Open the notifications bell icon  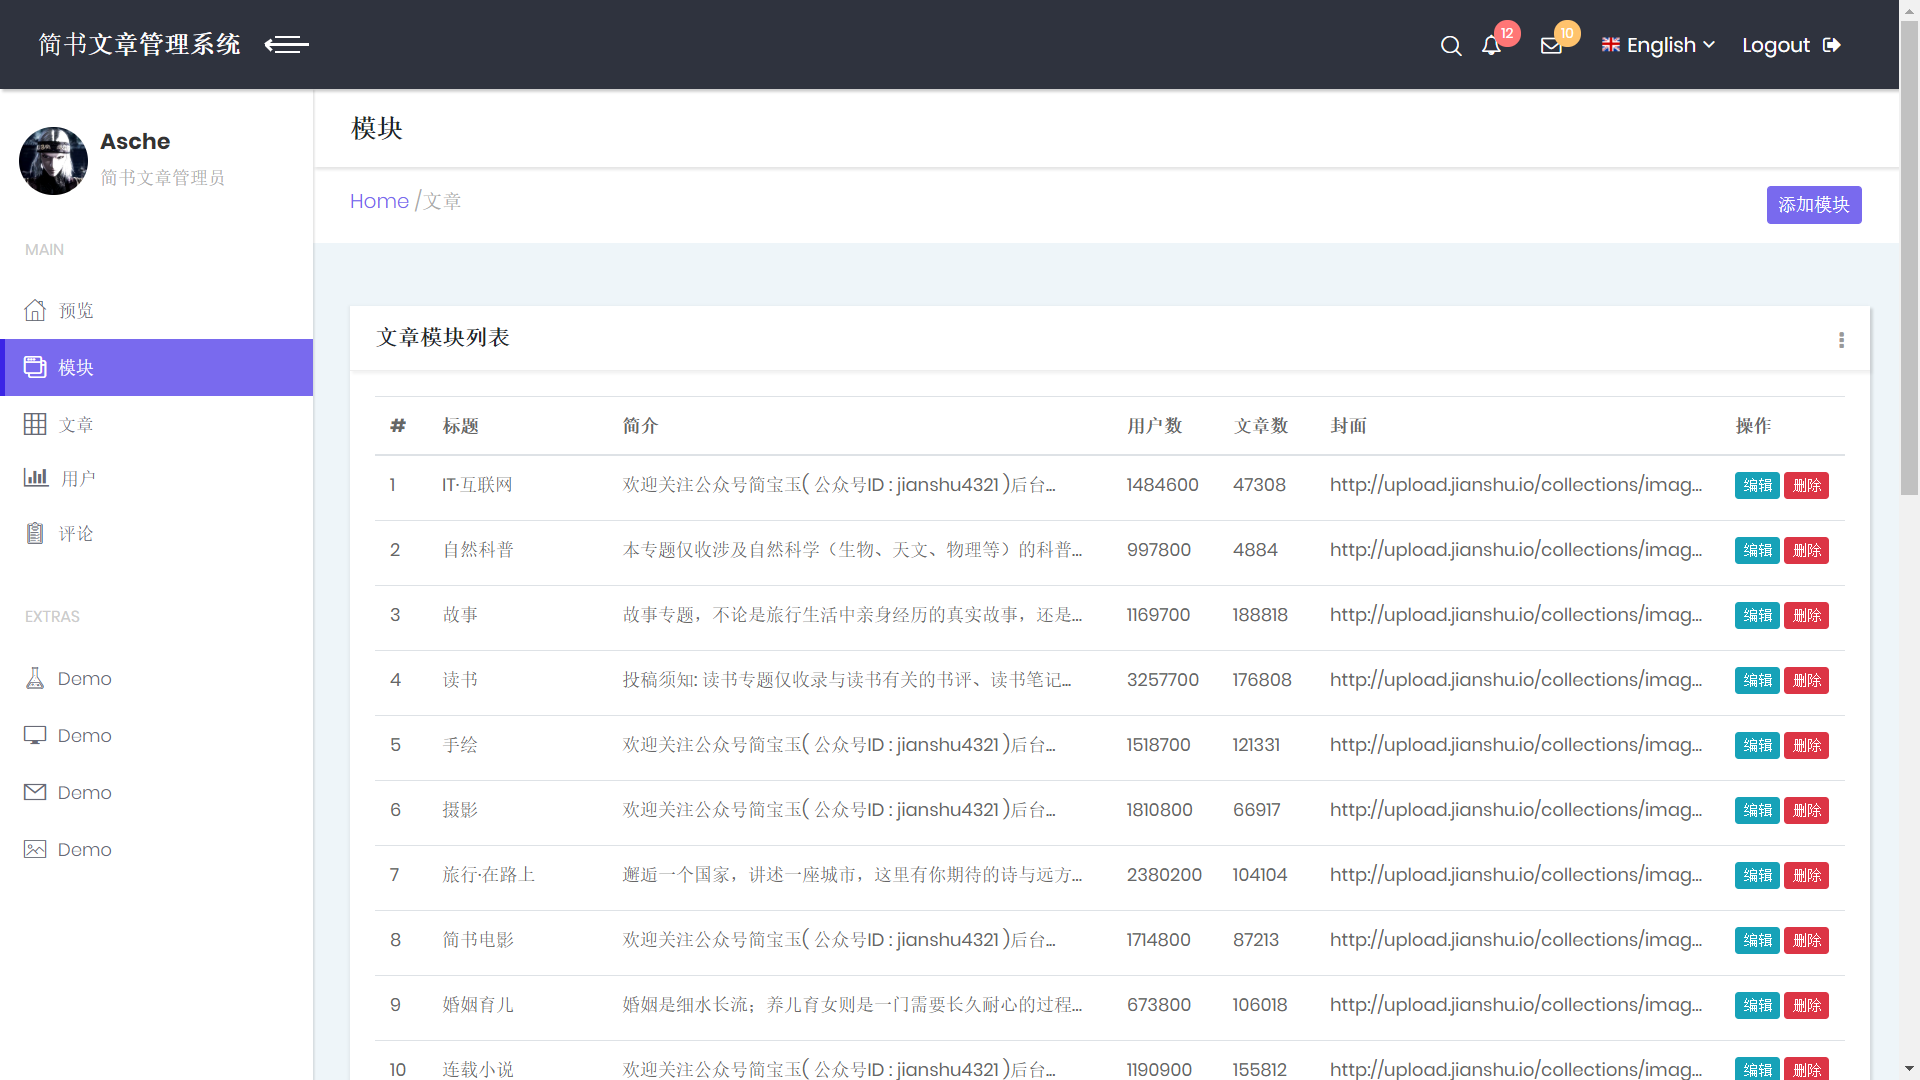pyautogui.click(x=1491, y=46)
